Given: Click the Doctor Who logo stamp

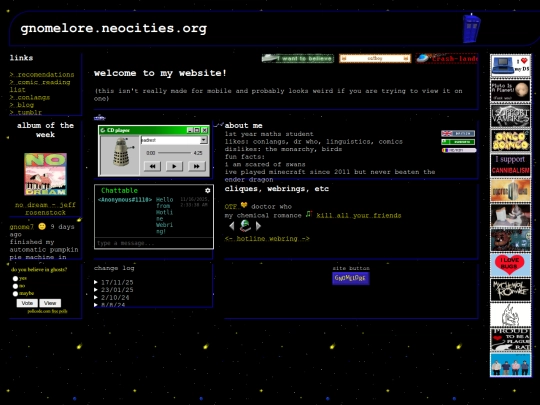Looking at the screenshot, I should point(510,190).
